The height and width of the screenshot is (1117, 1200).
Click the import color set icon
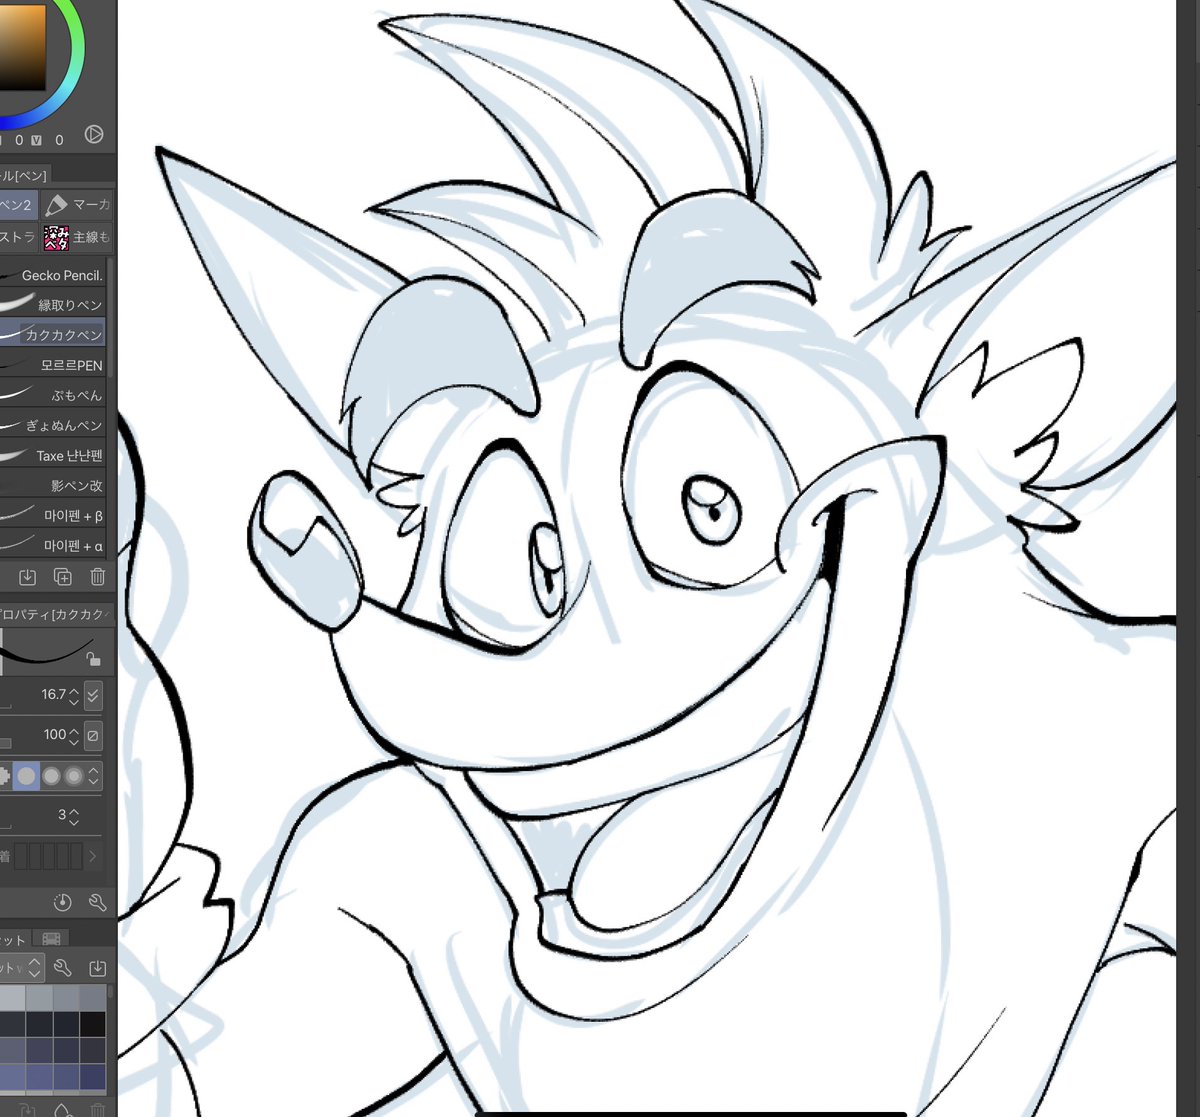pos(97,968)
